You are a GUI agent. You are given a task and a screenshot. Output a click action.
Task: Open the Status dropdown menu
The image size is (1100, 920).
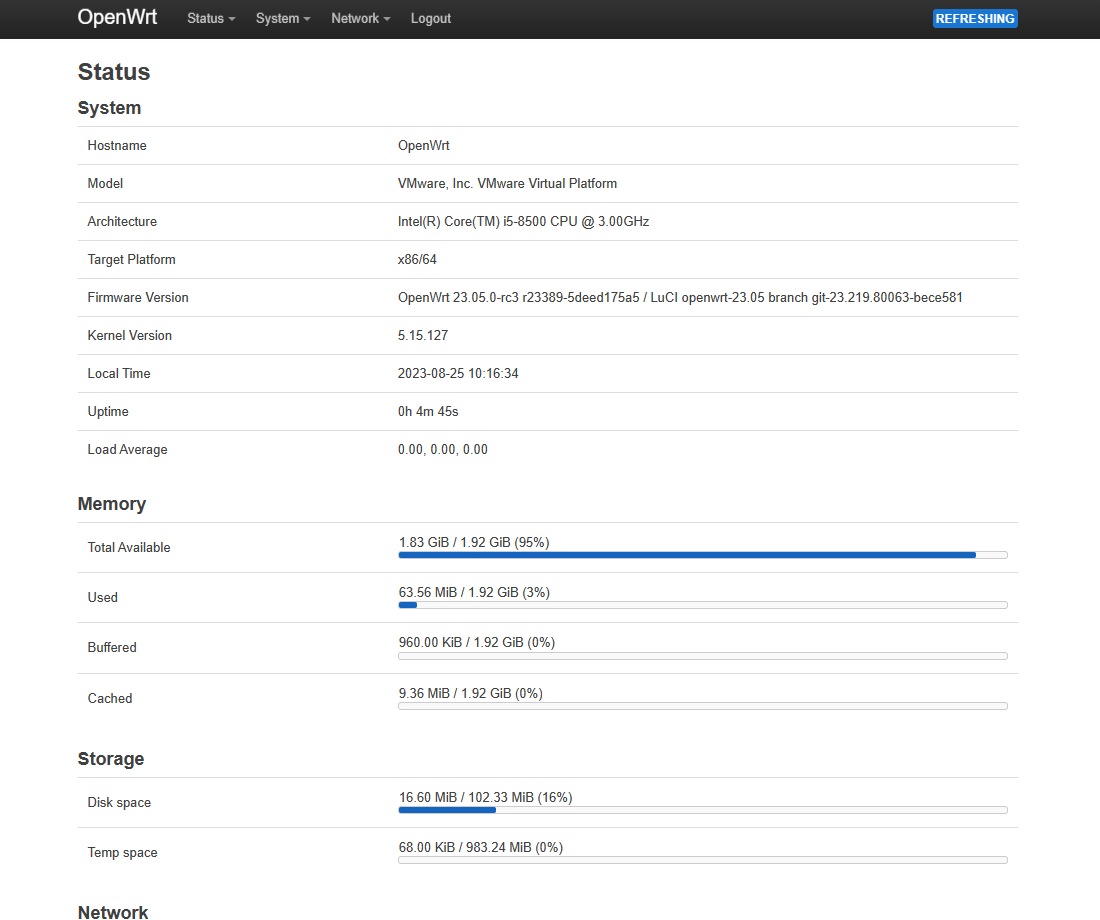tap(210, 18)
